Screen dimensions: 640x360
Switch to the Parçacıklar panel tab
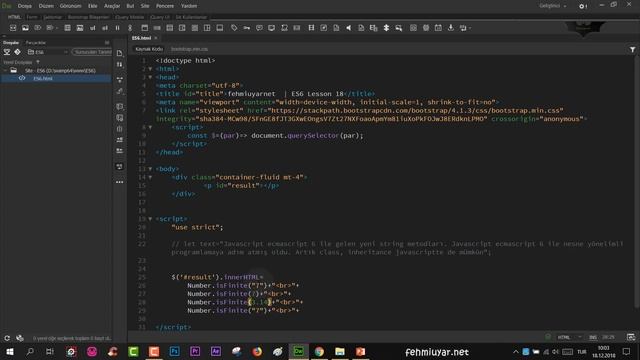36,42
